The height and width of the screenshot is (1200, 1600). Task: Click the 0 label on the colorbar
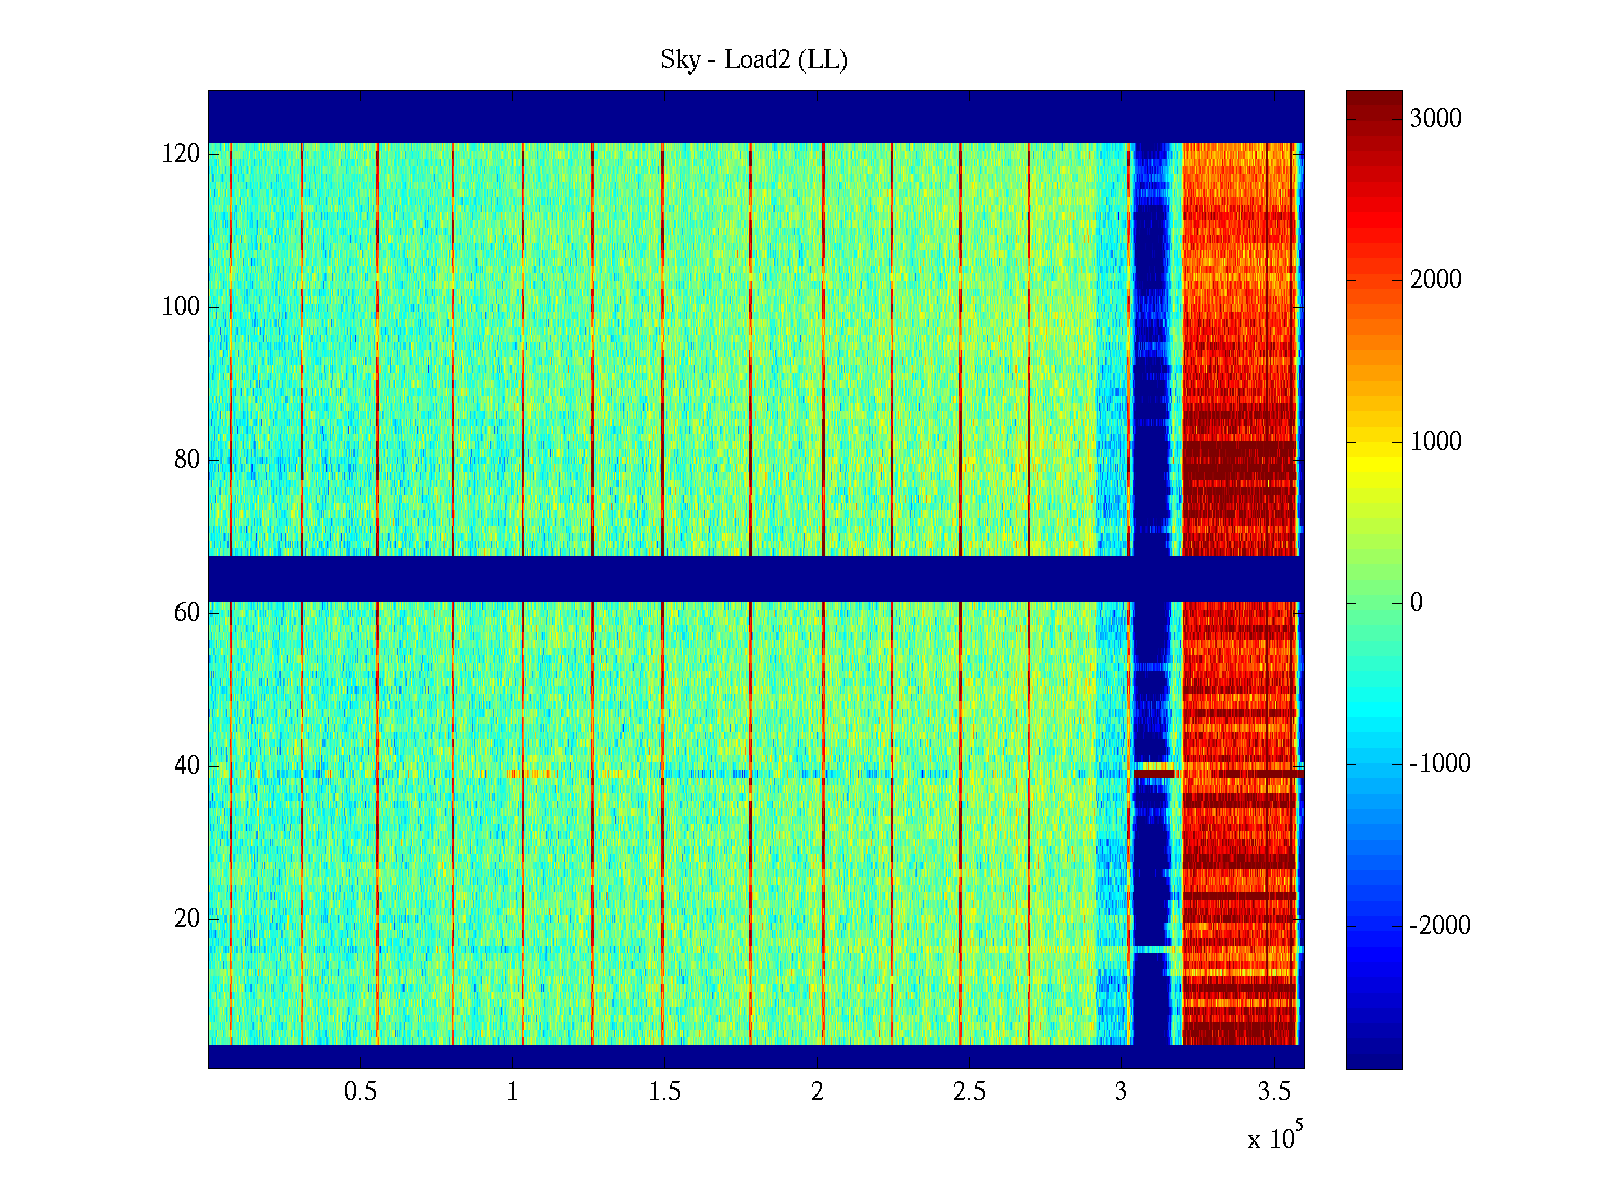pyautogui.click(x=1415, y=602)
